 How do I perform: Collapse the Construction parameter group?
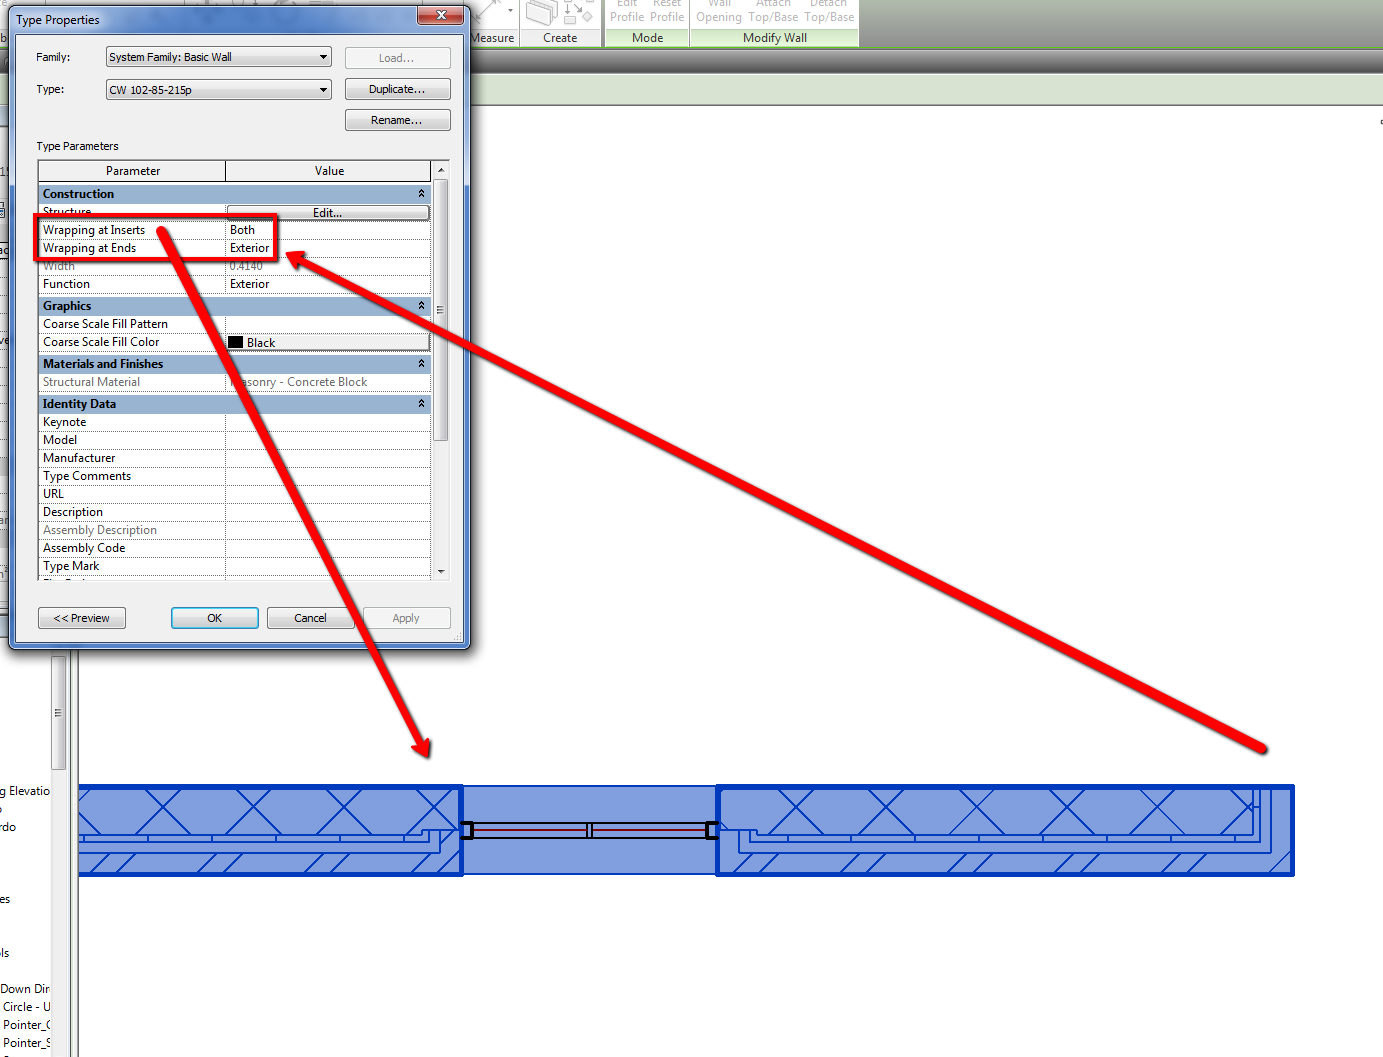coord(421,194)
